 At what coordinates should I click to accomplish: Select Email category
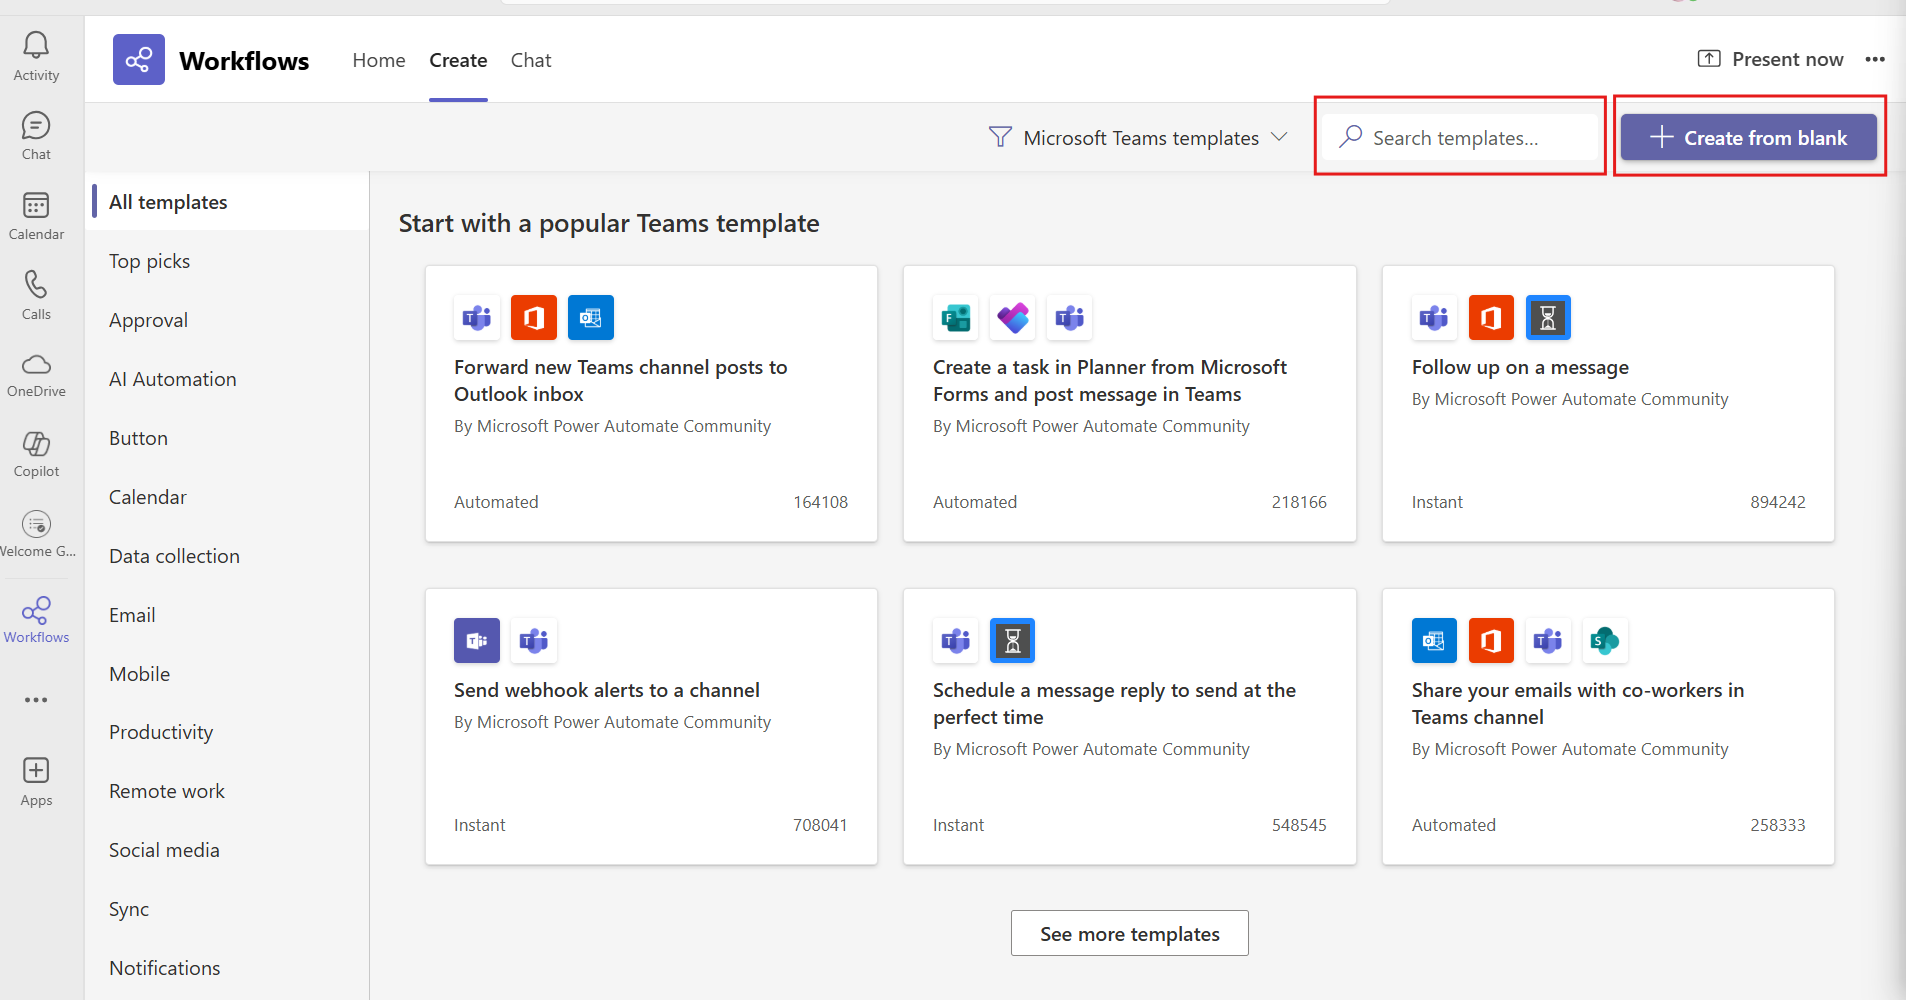[x=228, y=615]
